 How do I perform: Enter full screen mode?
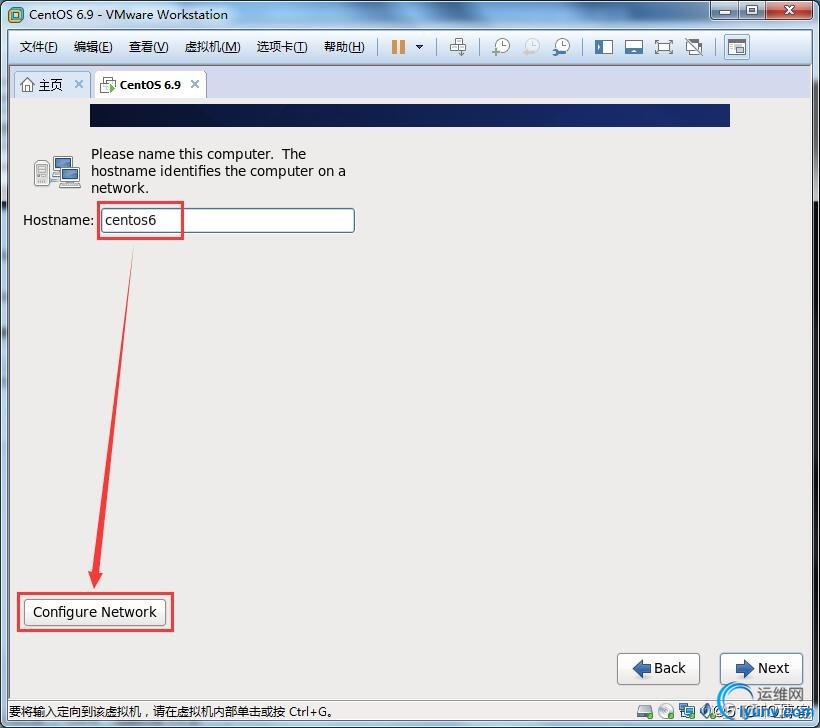664,47
